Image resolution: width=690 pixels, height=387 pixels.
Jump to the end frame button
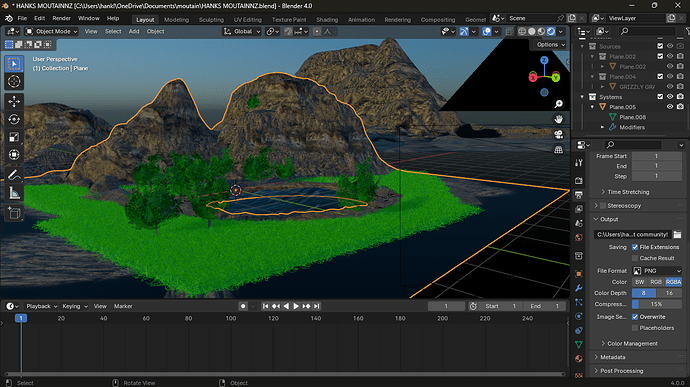click(316, 306)
